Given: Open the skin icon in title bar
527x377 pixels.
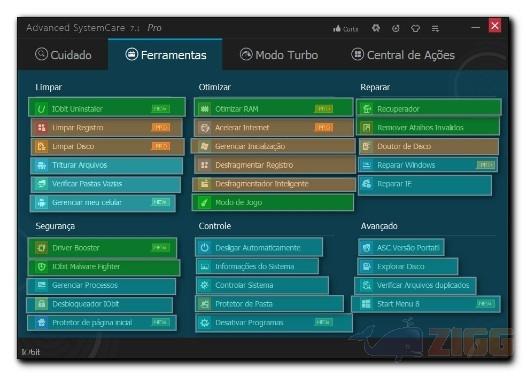Looking at the screenshot, I should coord(415,28).
